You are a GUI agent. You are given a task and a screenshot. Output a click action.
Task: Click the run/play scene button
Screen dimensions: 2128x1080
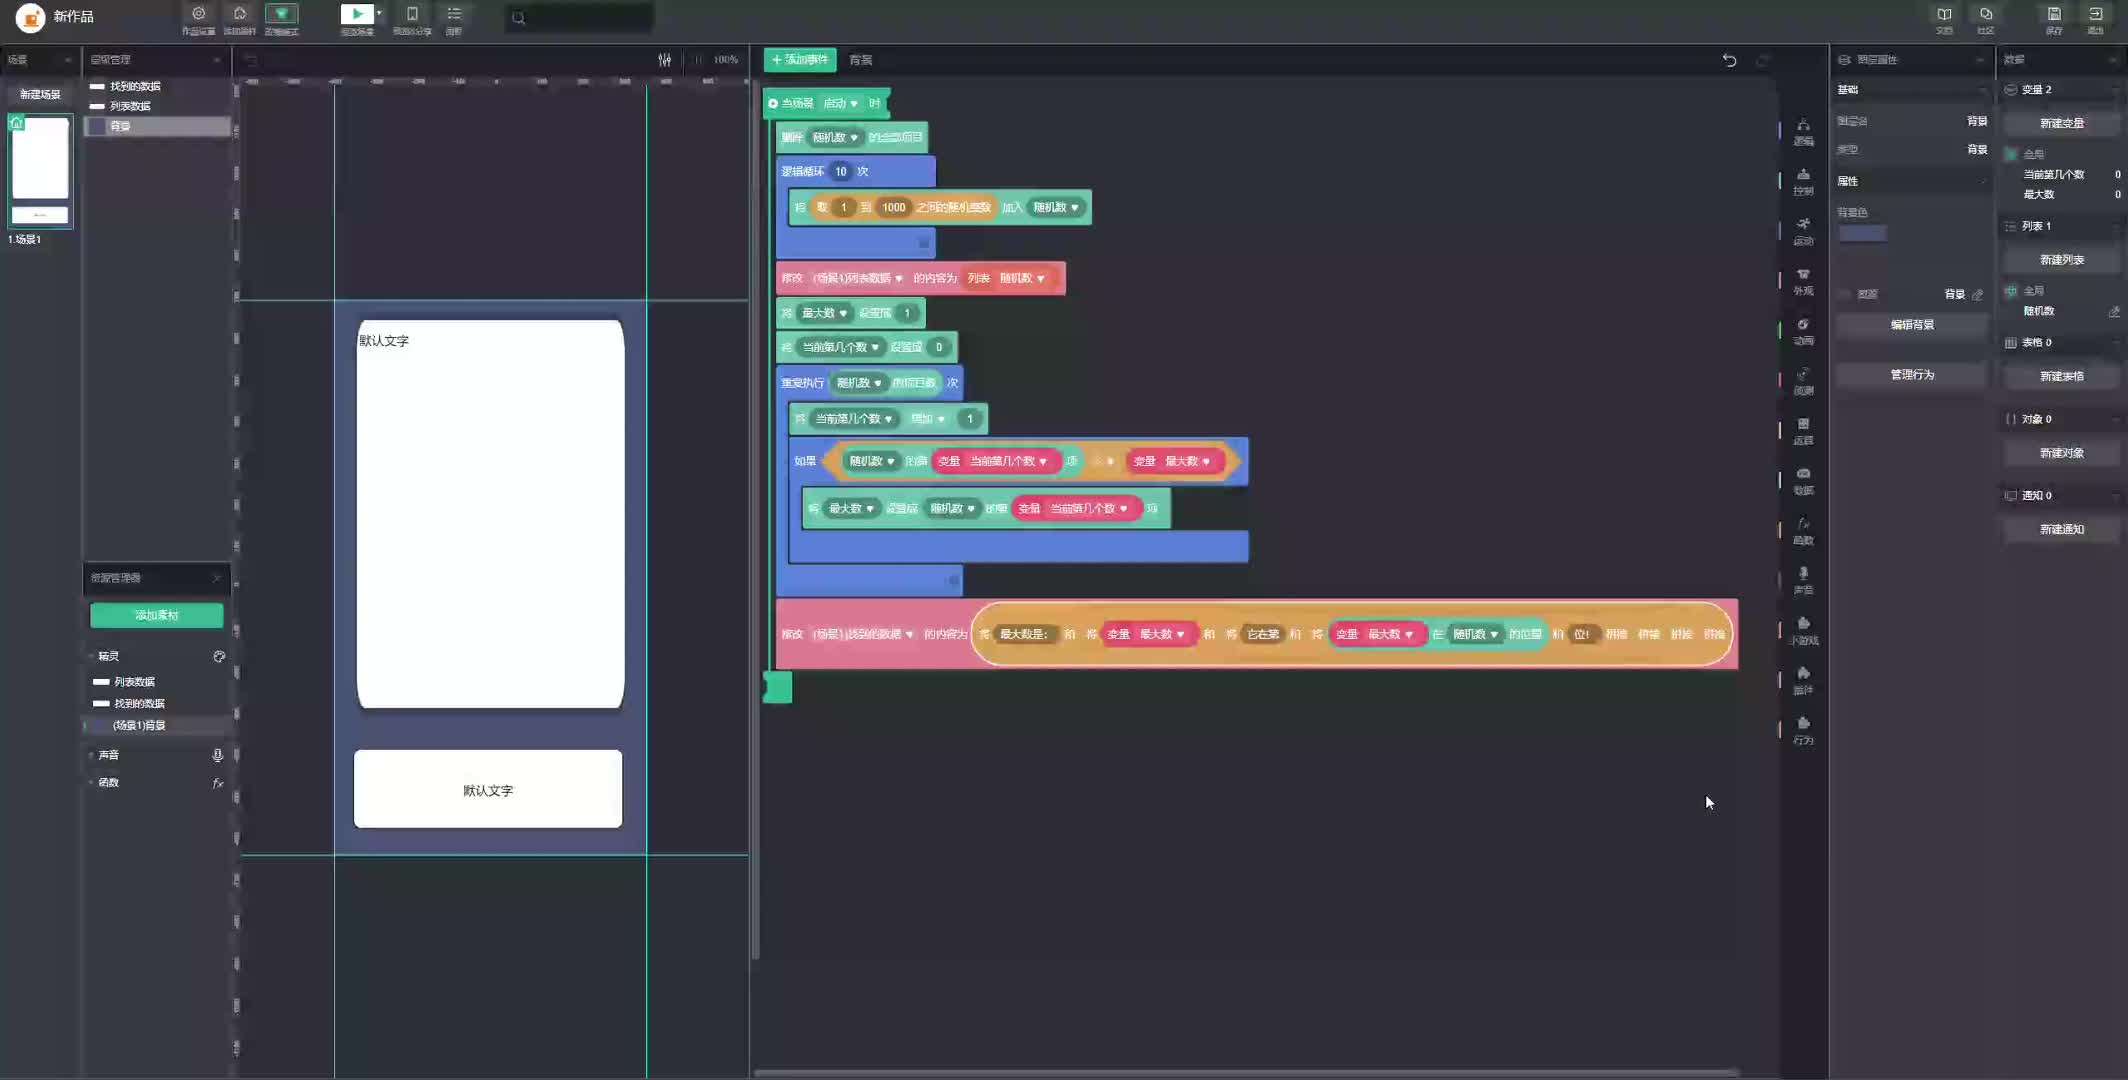coord(356,14)
